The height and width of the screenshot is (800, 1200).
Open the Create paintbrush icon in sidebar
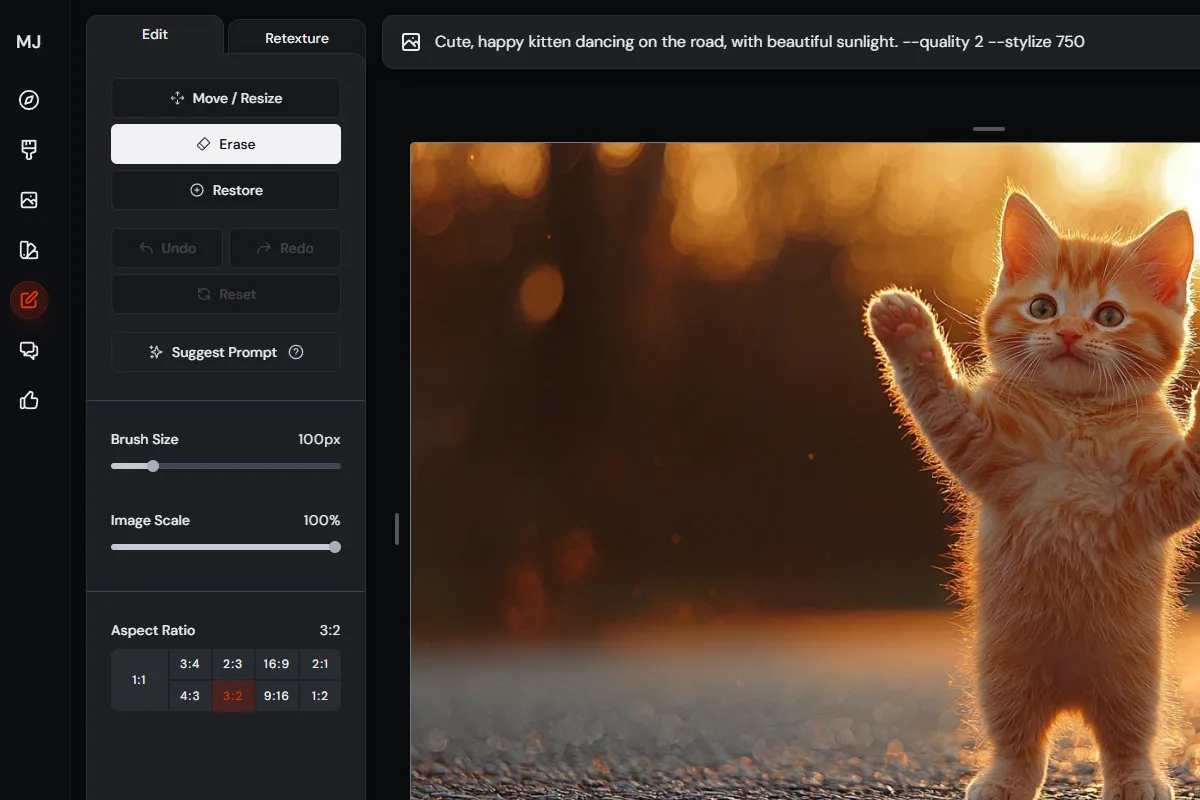pos(29,150)
